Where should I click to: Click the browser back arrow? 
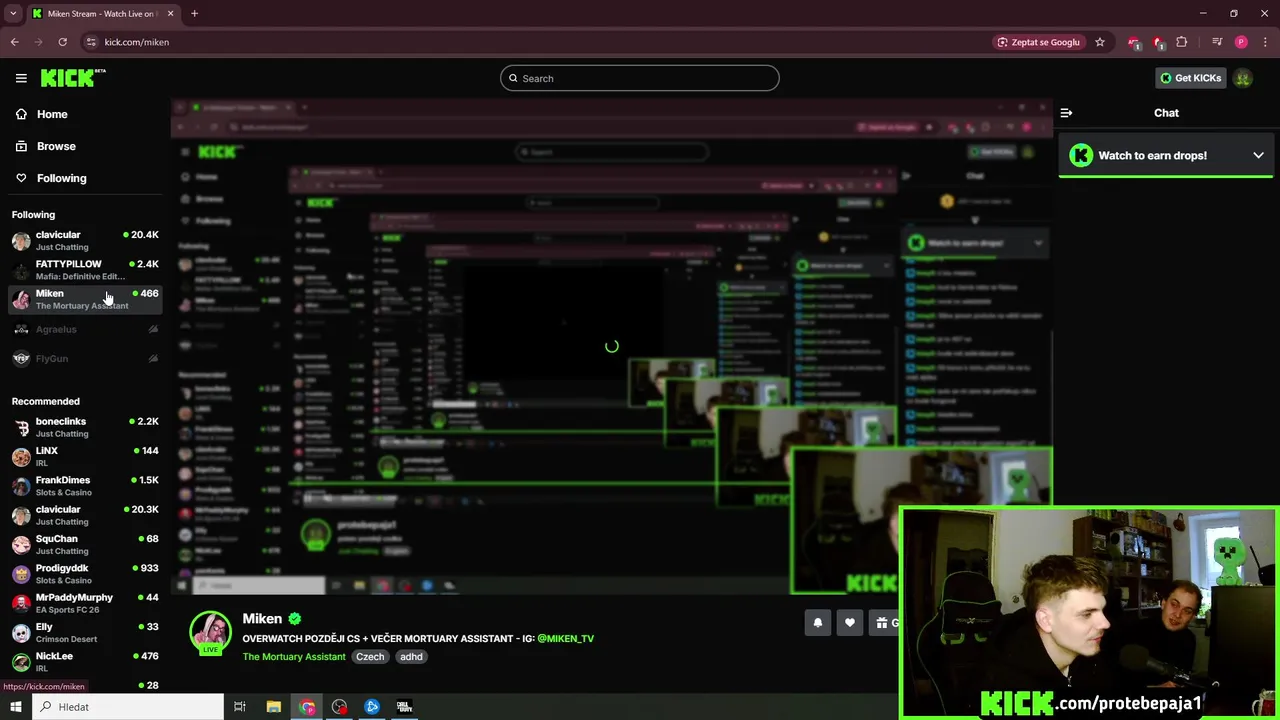point(14,42)
